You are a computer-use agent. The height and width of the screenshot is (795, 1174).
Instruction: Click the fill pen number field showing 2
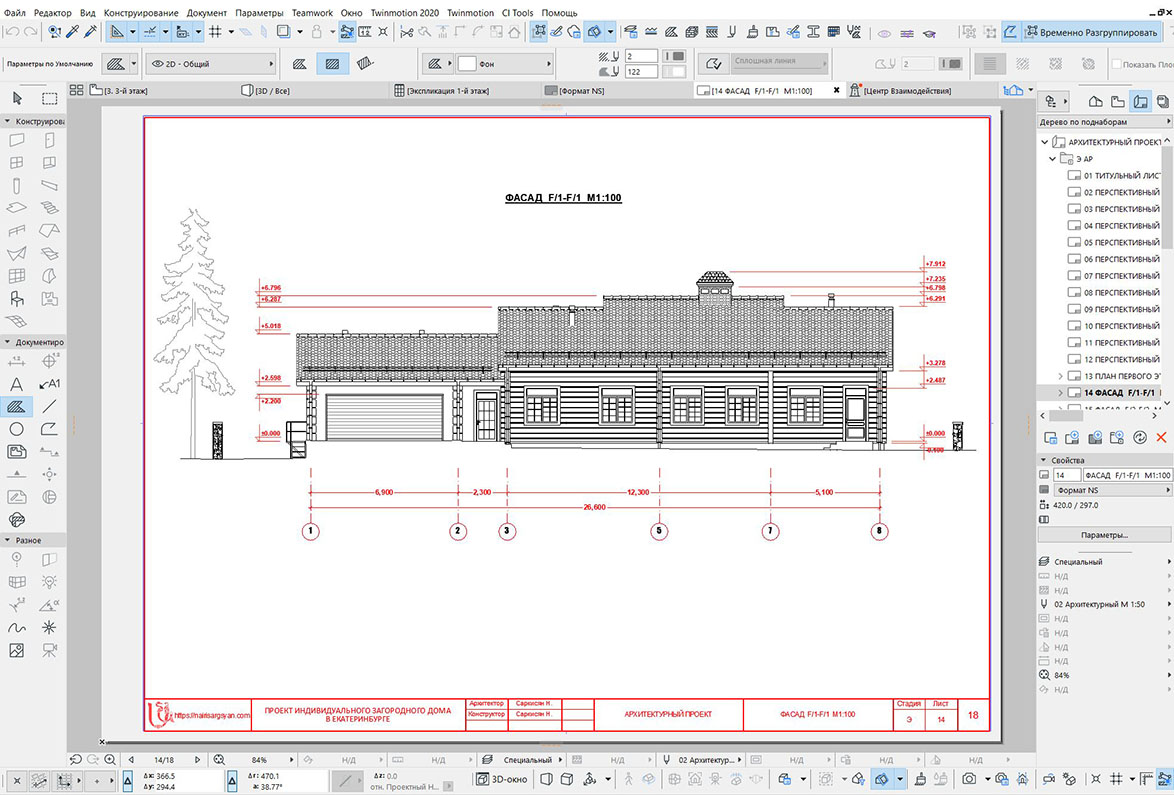pos(642,56)
